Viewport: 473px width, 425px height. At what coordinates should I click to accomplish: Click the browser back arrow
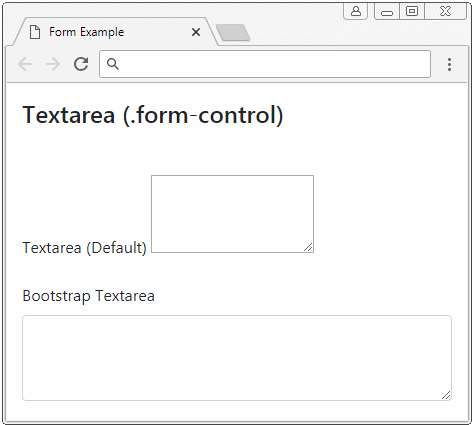(x=25, y=64)
